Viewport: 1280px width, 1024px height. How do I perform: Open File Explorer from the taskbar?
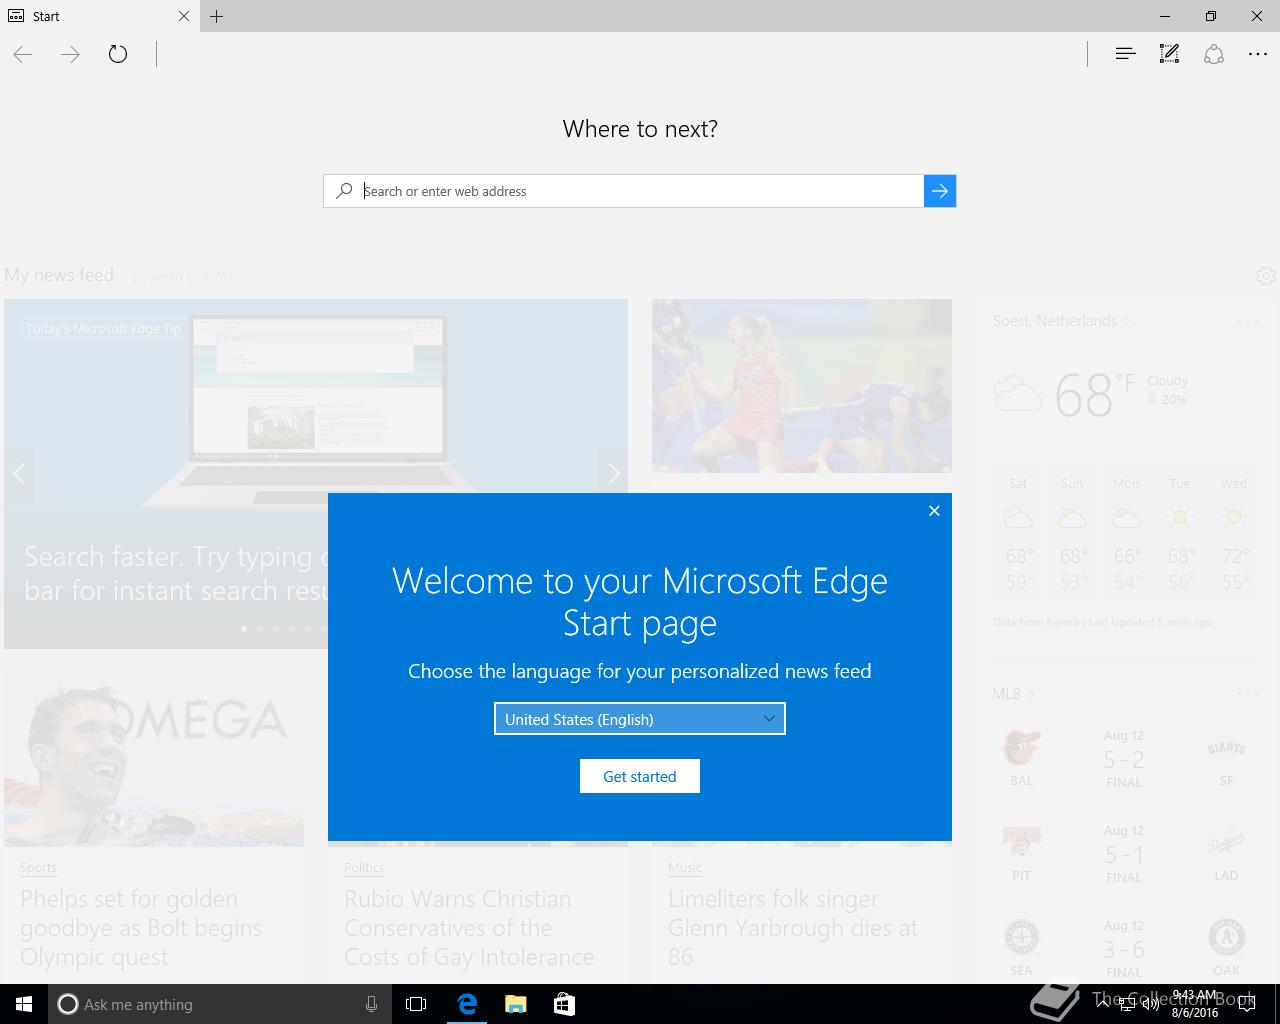coord(515,1004)
